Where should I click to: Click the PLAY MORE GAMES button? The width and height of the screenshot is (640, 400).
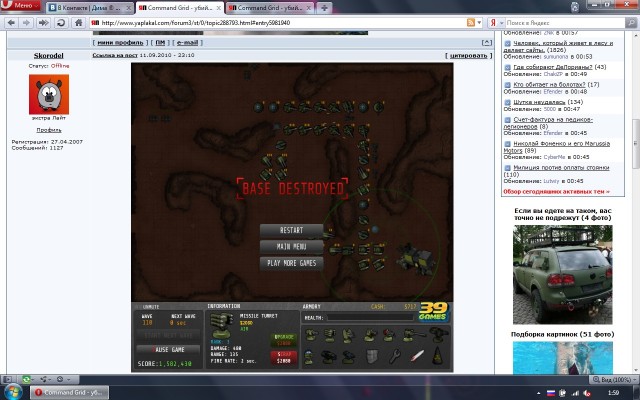pyautogui.click(x=291, y=263)
